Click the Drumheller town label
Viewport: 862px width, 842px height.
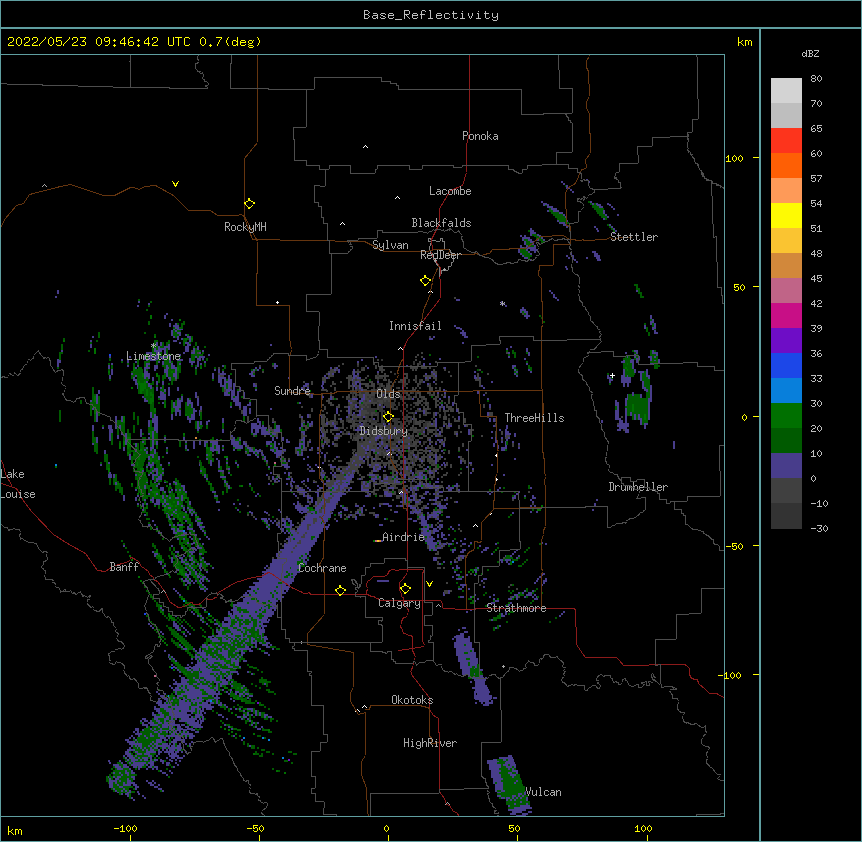pos(638,487)
